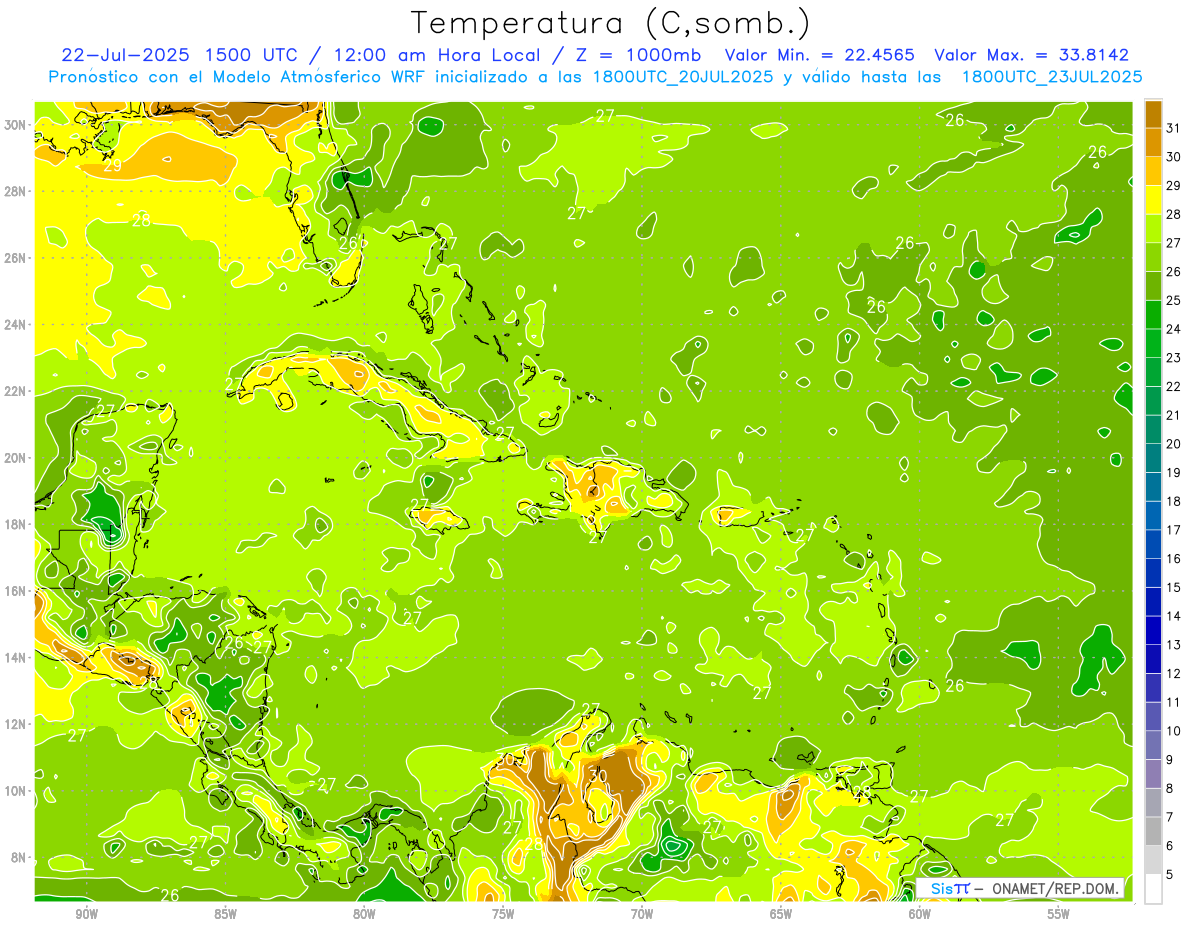Click the 16N latitude axis label
This screenshot has width=1200, height=927.
[15, 591]
